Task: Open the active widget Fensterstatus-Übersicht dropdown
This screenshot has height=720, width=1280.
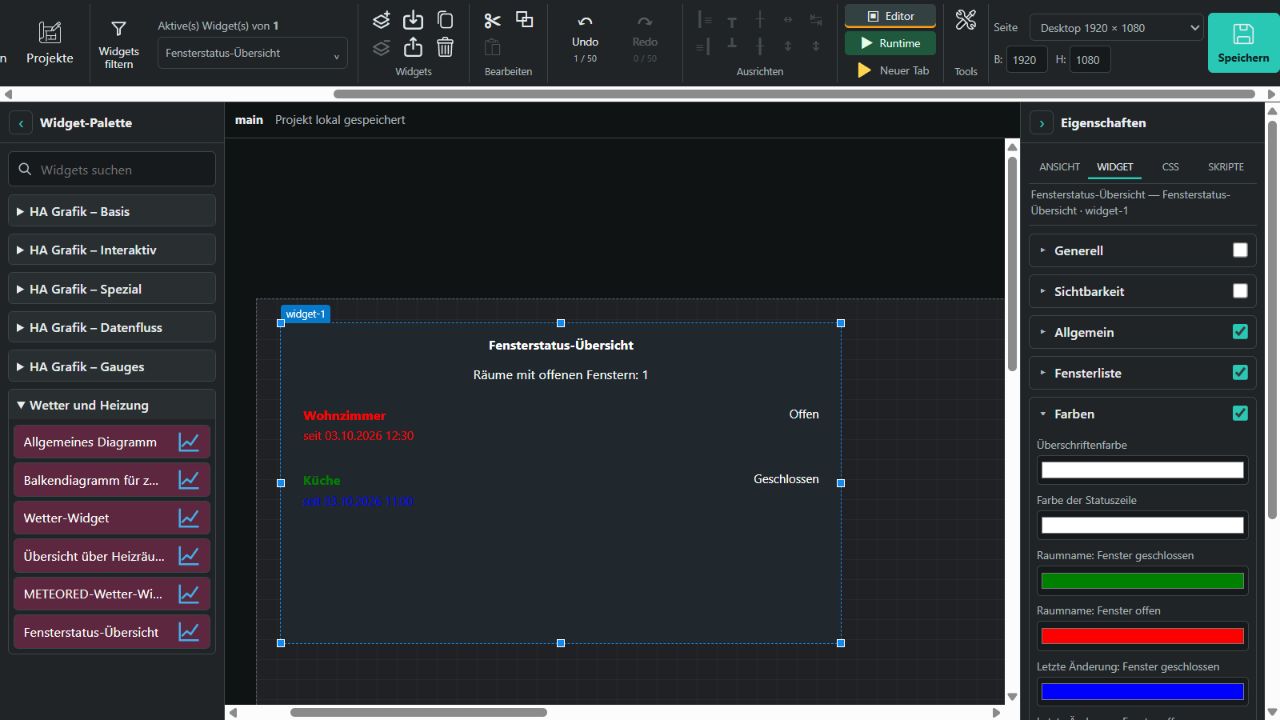Action: point(253,53)
